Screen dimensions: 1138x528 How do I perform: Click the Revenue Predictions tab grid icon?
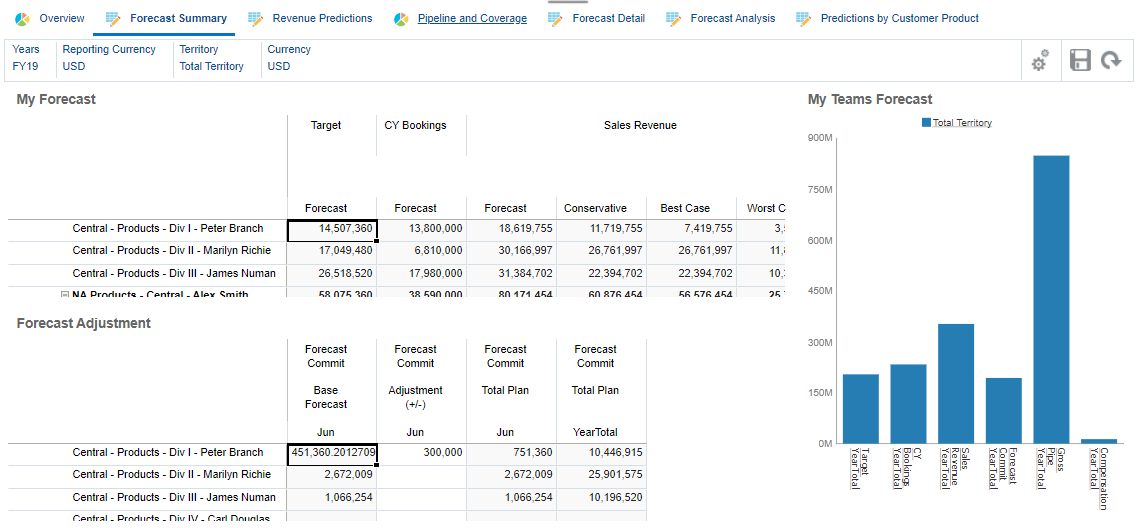256,19
